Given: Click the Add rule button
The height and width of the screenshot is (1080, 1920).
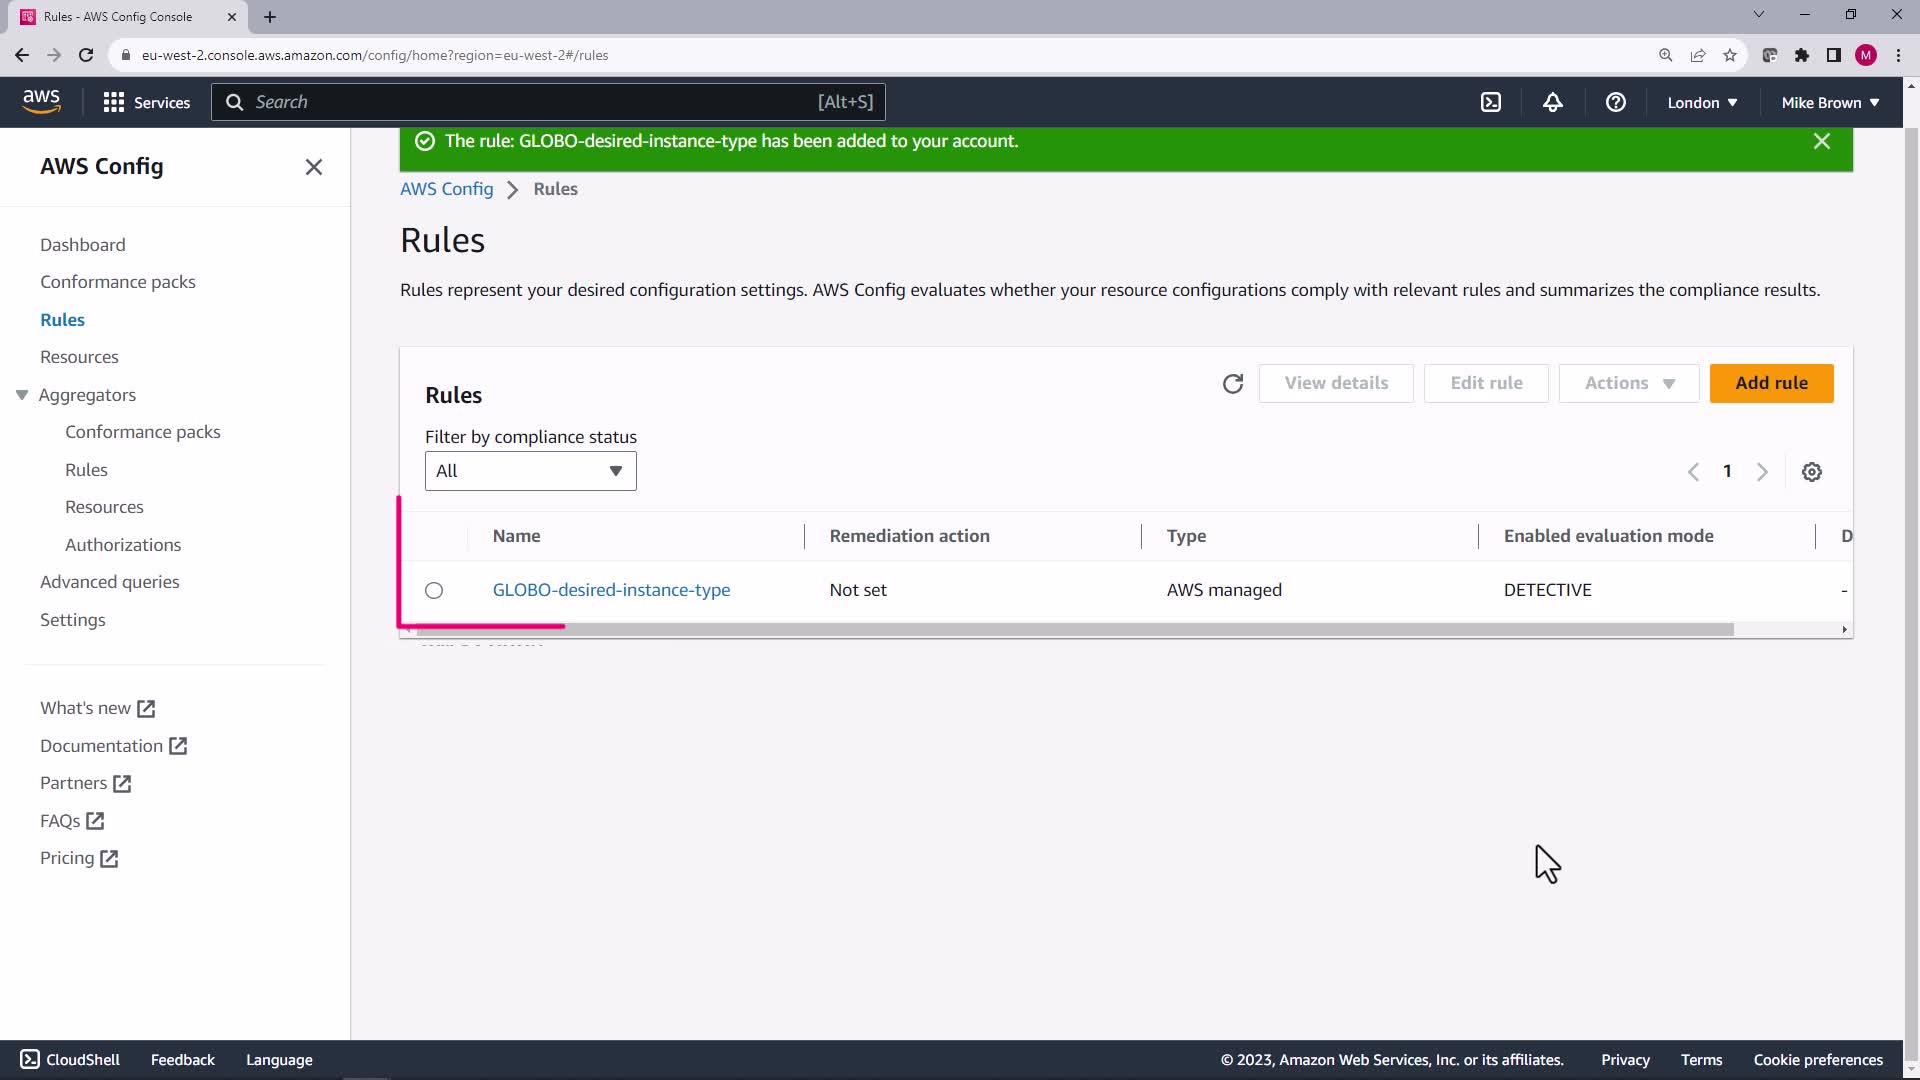Looking at the screenshot, I should [1771, 384].
